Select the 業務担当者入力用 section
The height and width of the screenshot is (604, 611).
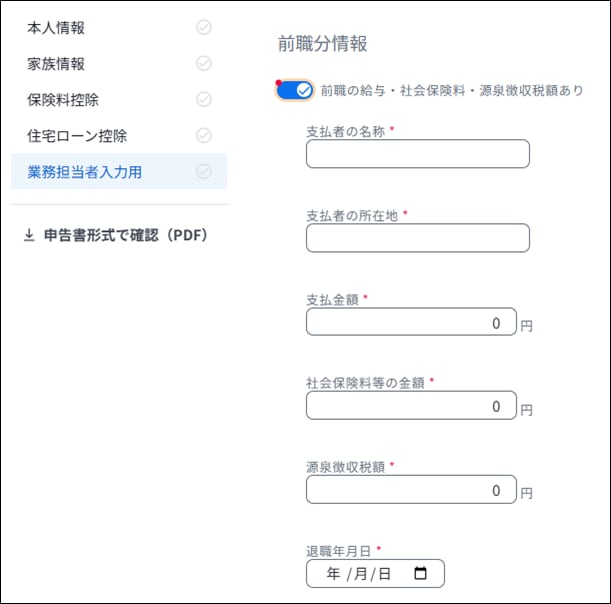(84, 172)
